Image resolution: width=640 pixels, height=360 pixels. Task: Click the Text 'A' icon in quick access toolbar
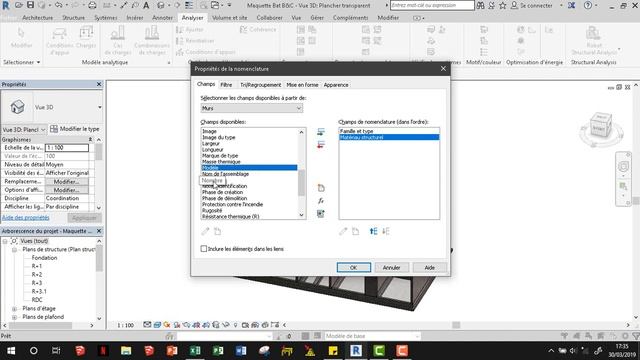(146, 5)
